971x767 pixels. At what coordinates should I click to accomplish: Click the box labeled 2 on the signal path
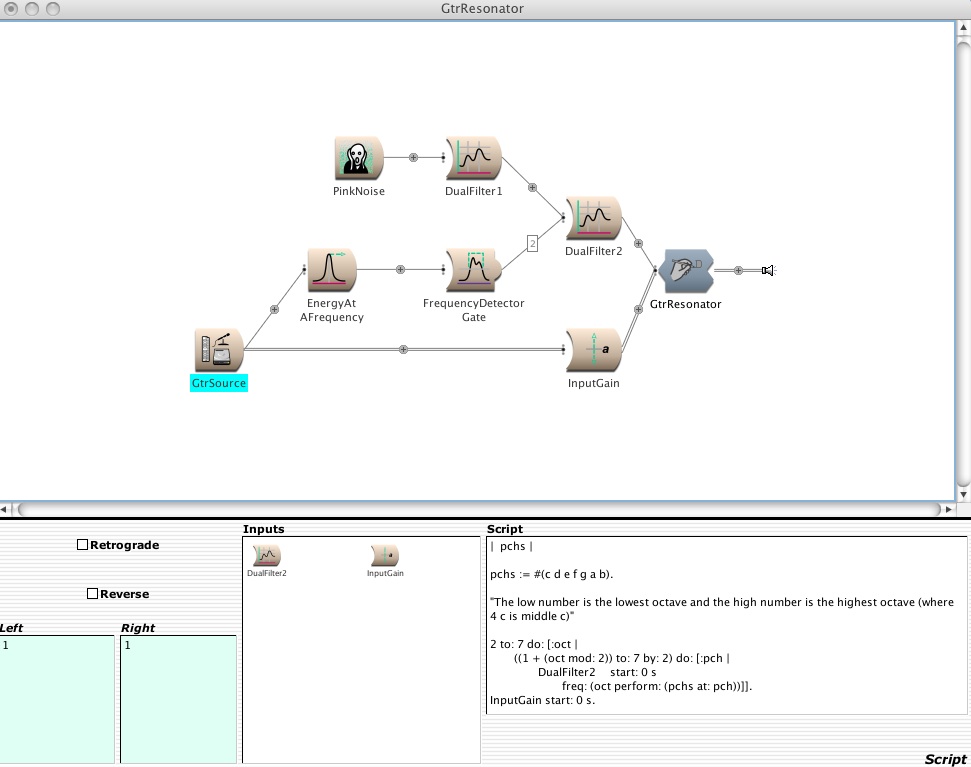(532, 243)
